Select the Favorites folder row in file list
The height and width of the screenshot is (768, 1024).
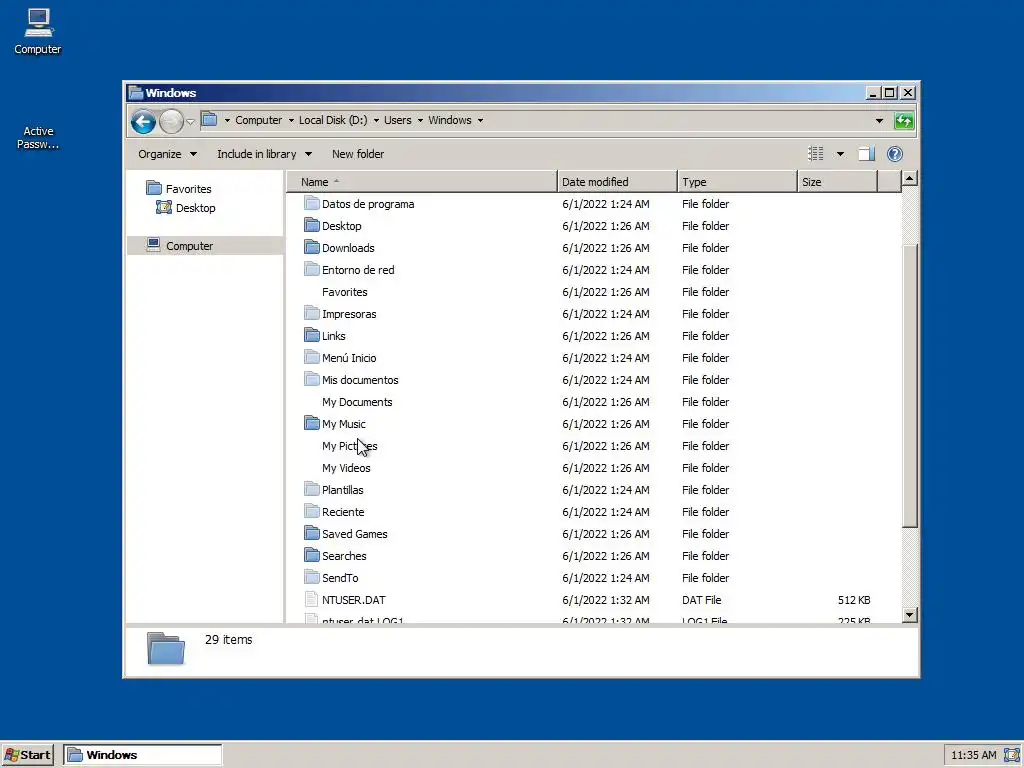pyautogui.click(x=593, y=292)
